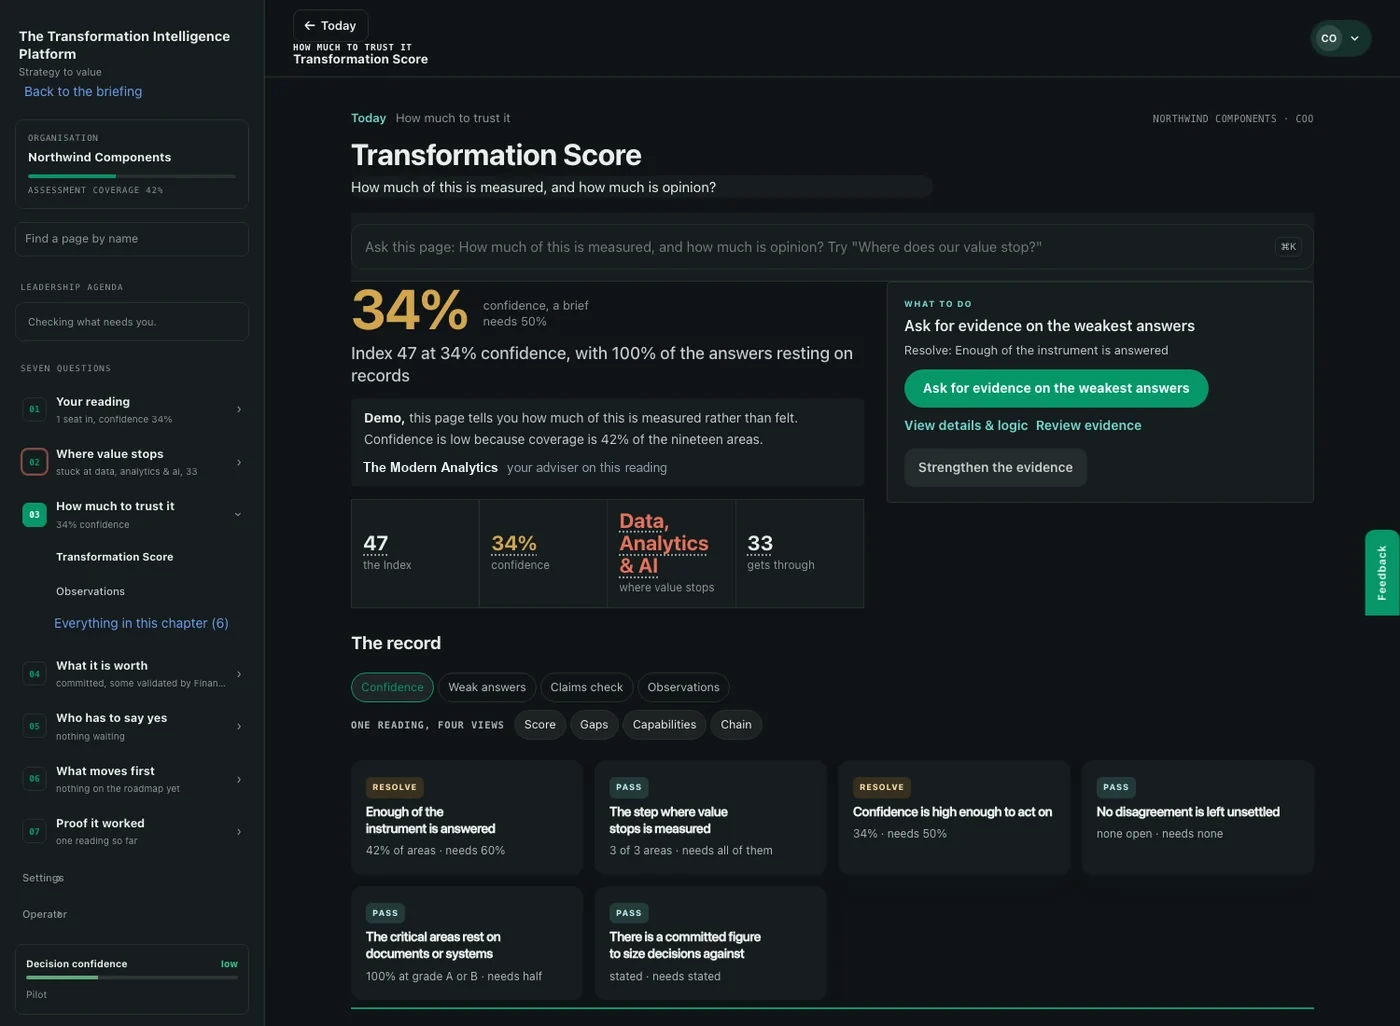Click the CO user avatar
The width and height of the screenshot is (1400, 1026).
[1328, 38]
